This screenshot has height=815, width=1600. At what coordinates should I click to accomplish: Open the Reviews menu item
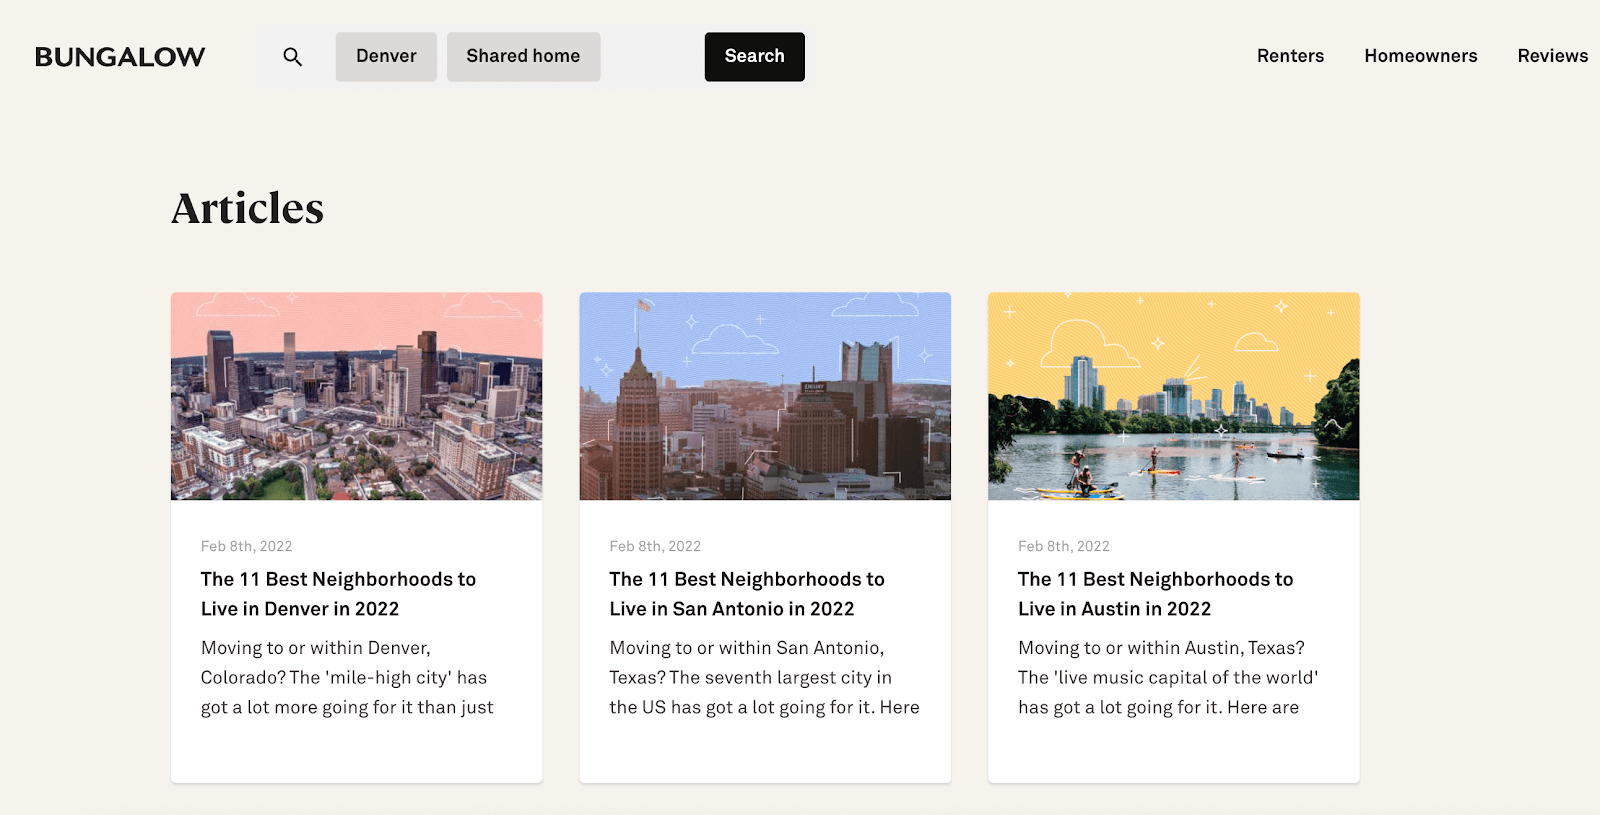point(1552,56)
